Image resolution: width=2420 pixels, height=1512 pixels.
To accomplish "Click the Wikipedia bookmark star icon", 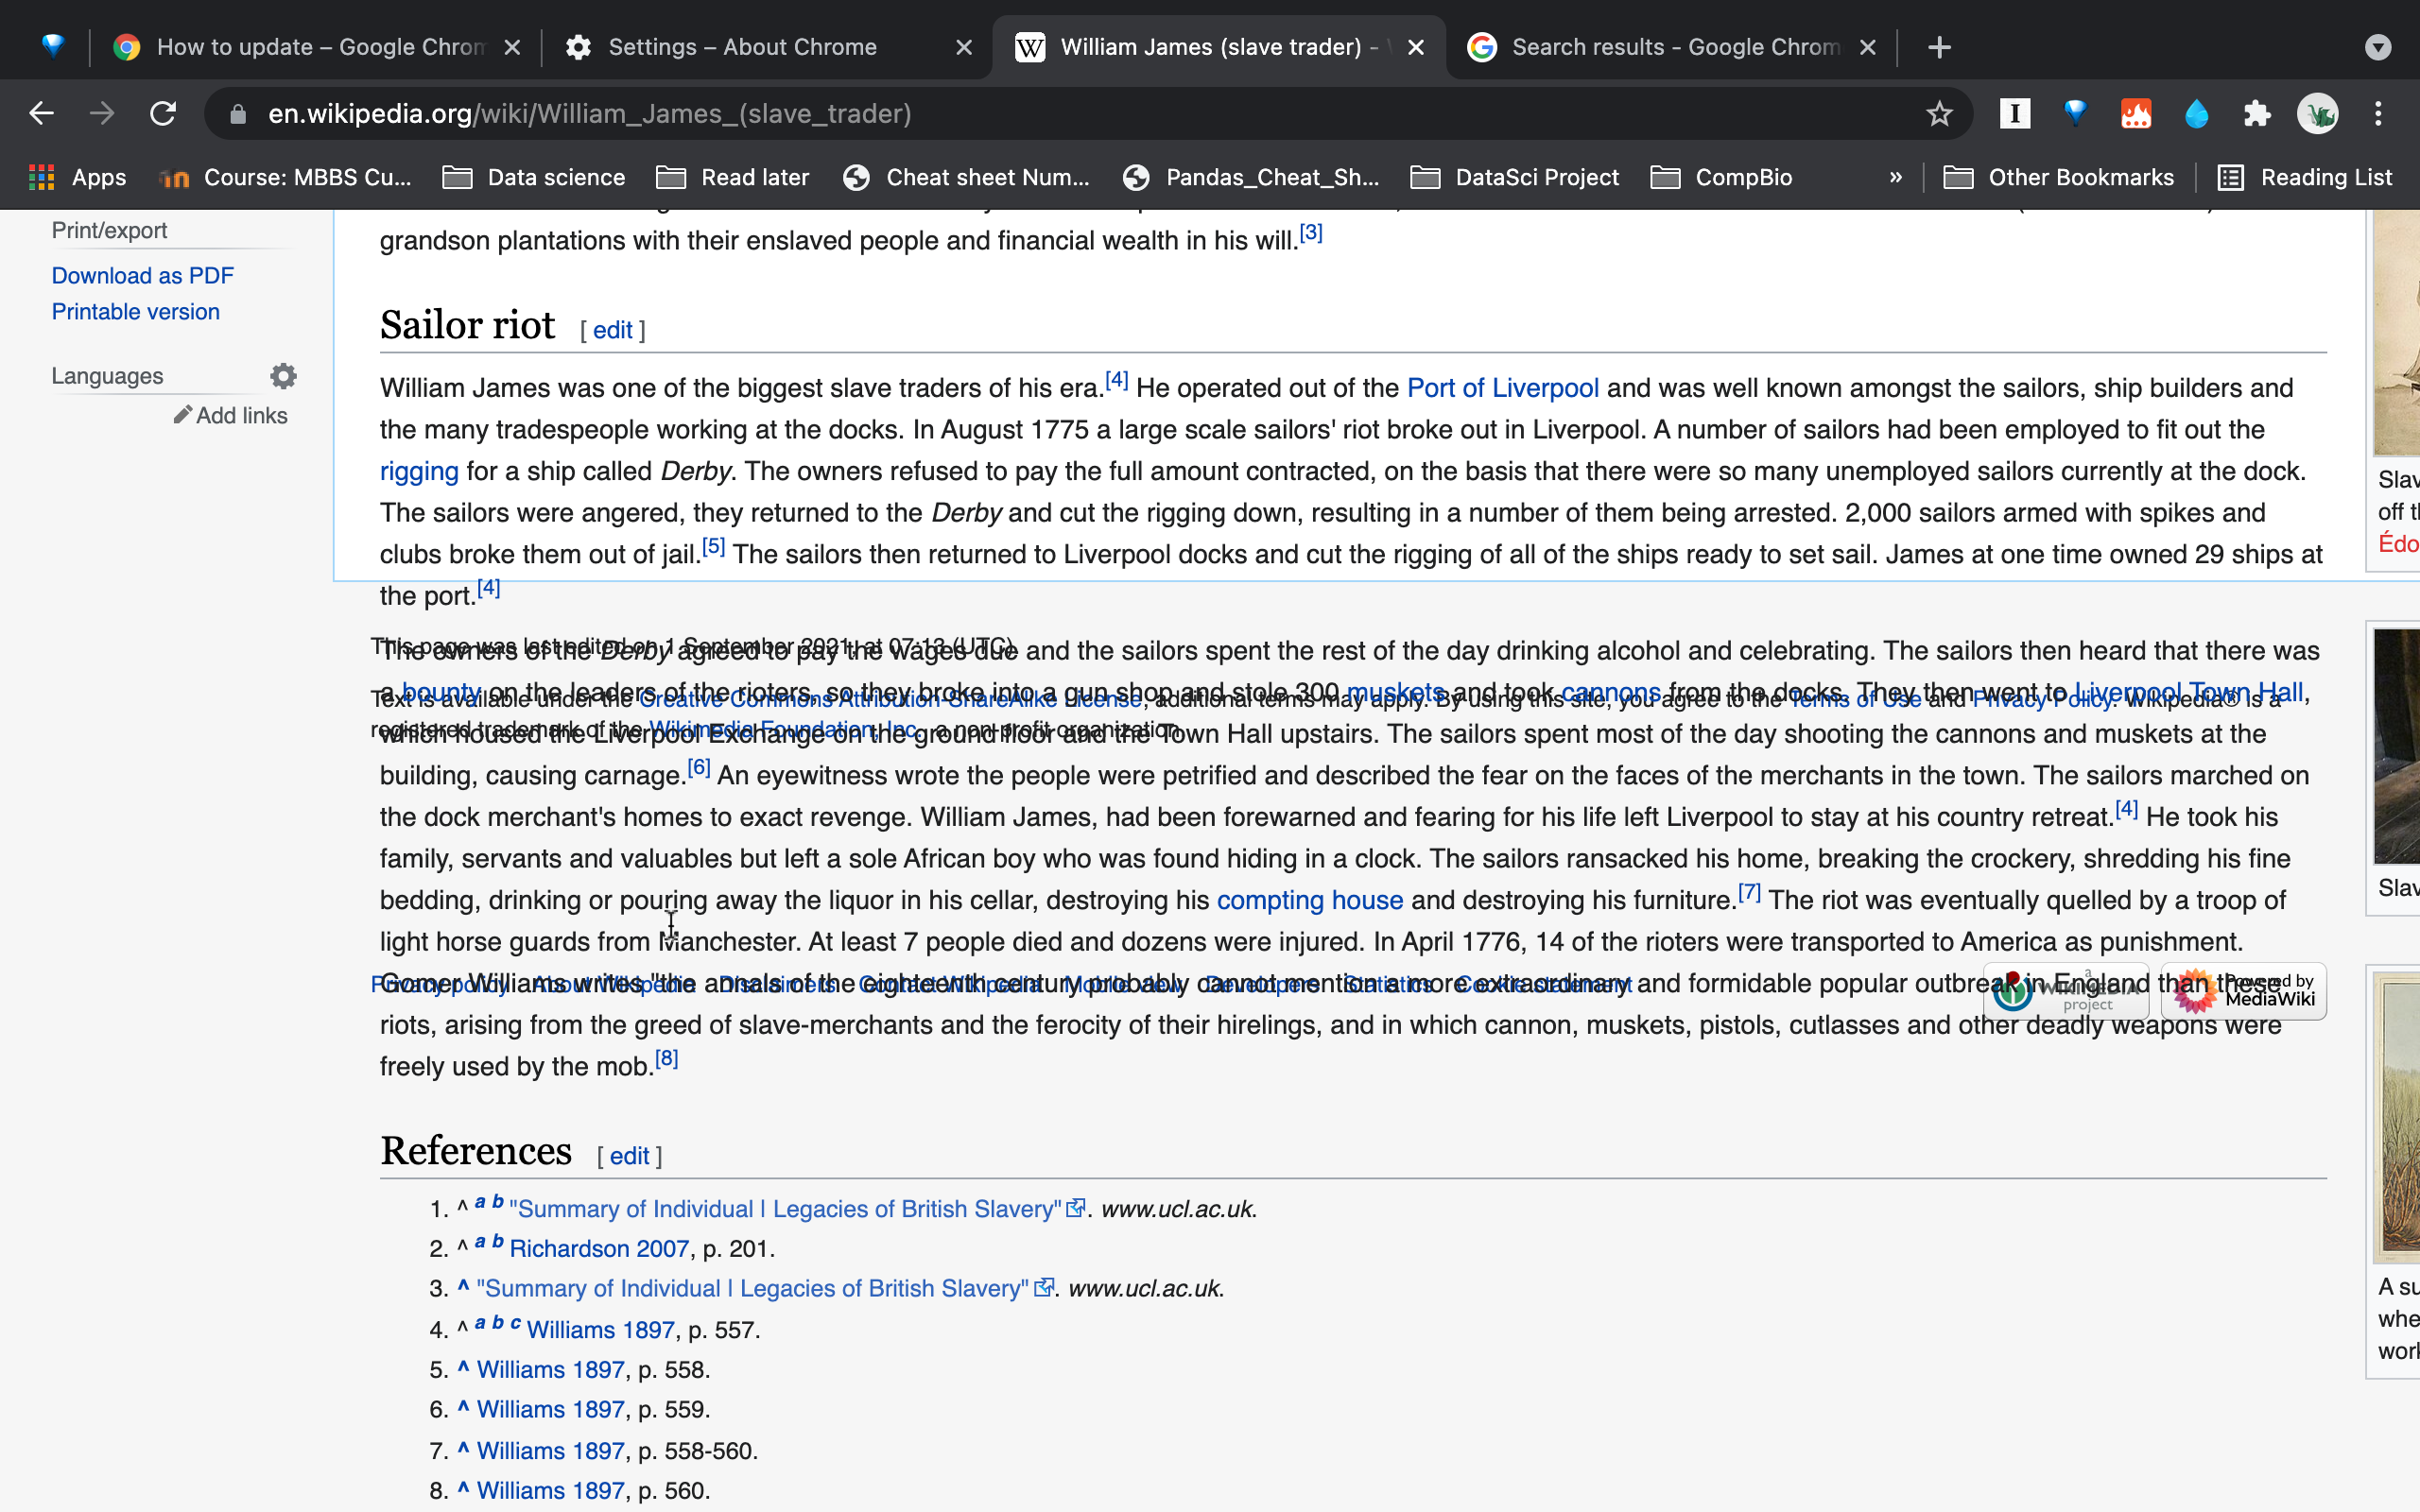I will 1937,113.
